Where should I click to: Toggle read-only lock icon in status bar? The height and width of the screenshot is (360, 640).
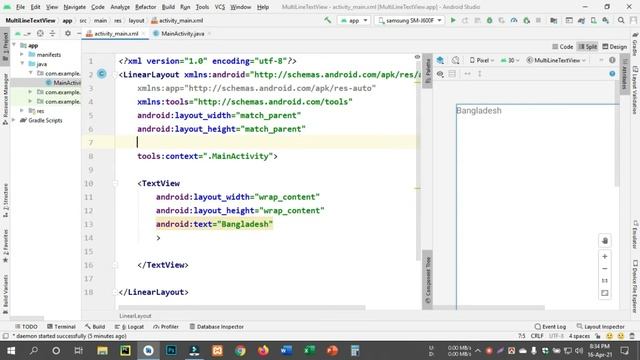click(x=598, y=336)
